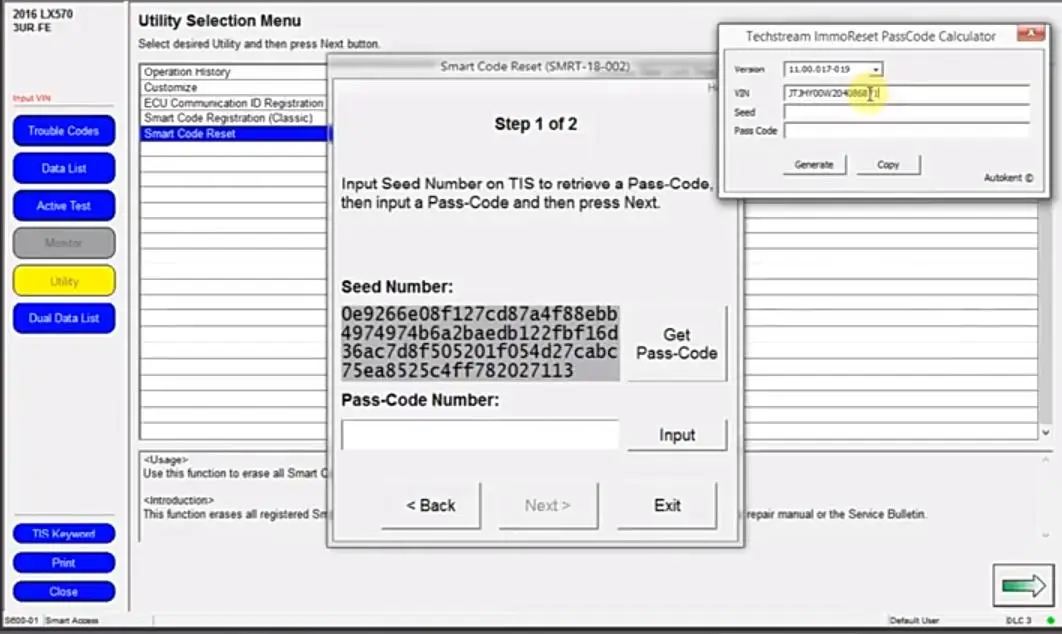Click the Input button beside Pass-Code field

coord(677,435)
